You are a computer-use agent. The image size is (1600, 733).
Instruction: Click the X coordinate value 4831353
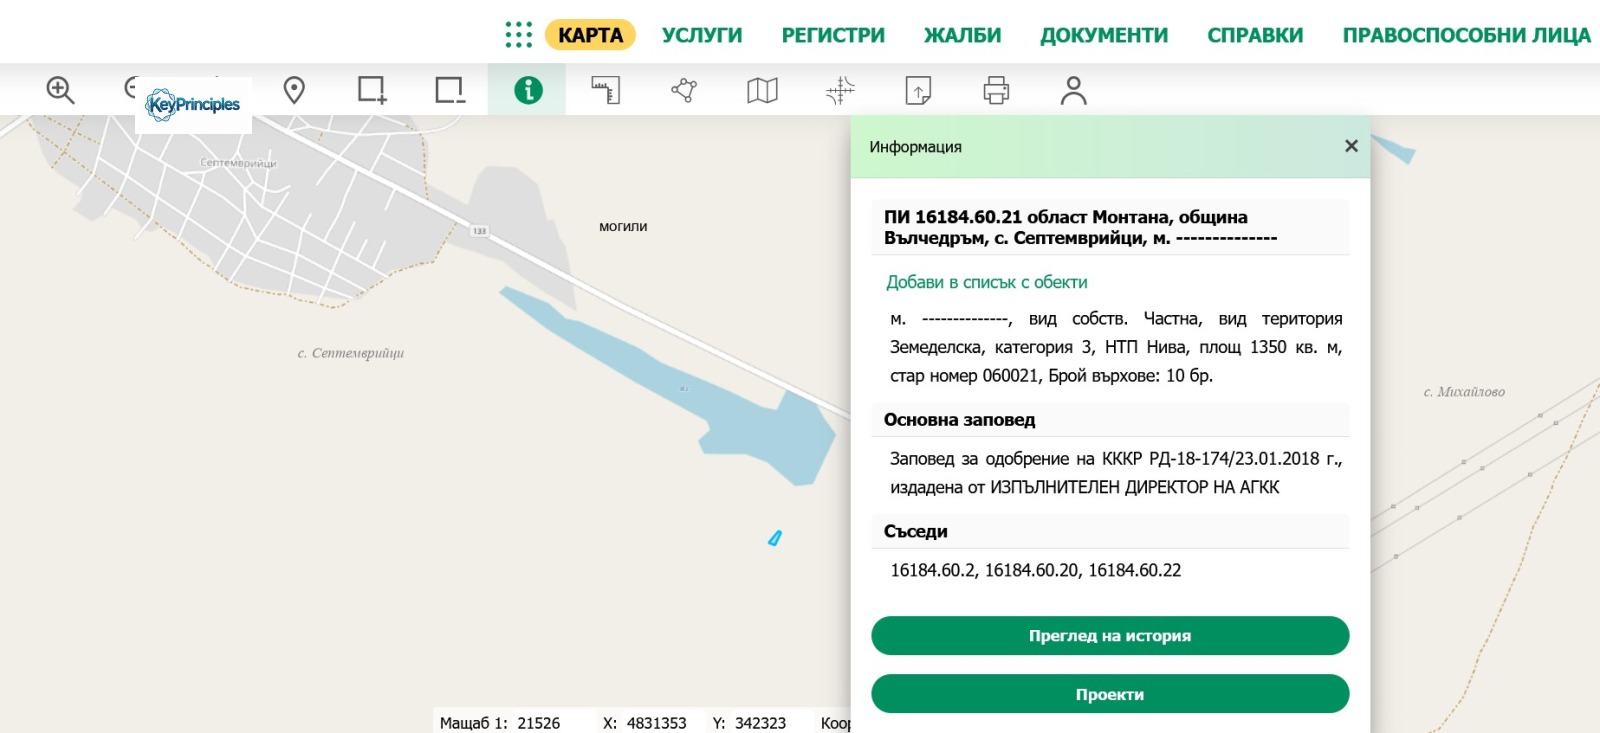656,723
